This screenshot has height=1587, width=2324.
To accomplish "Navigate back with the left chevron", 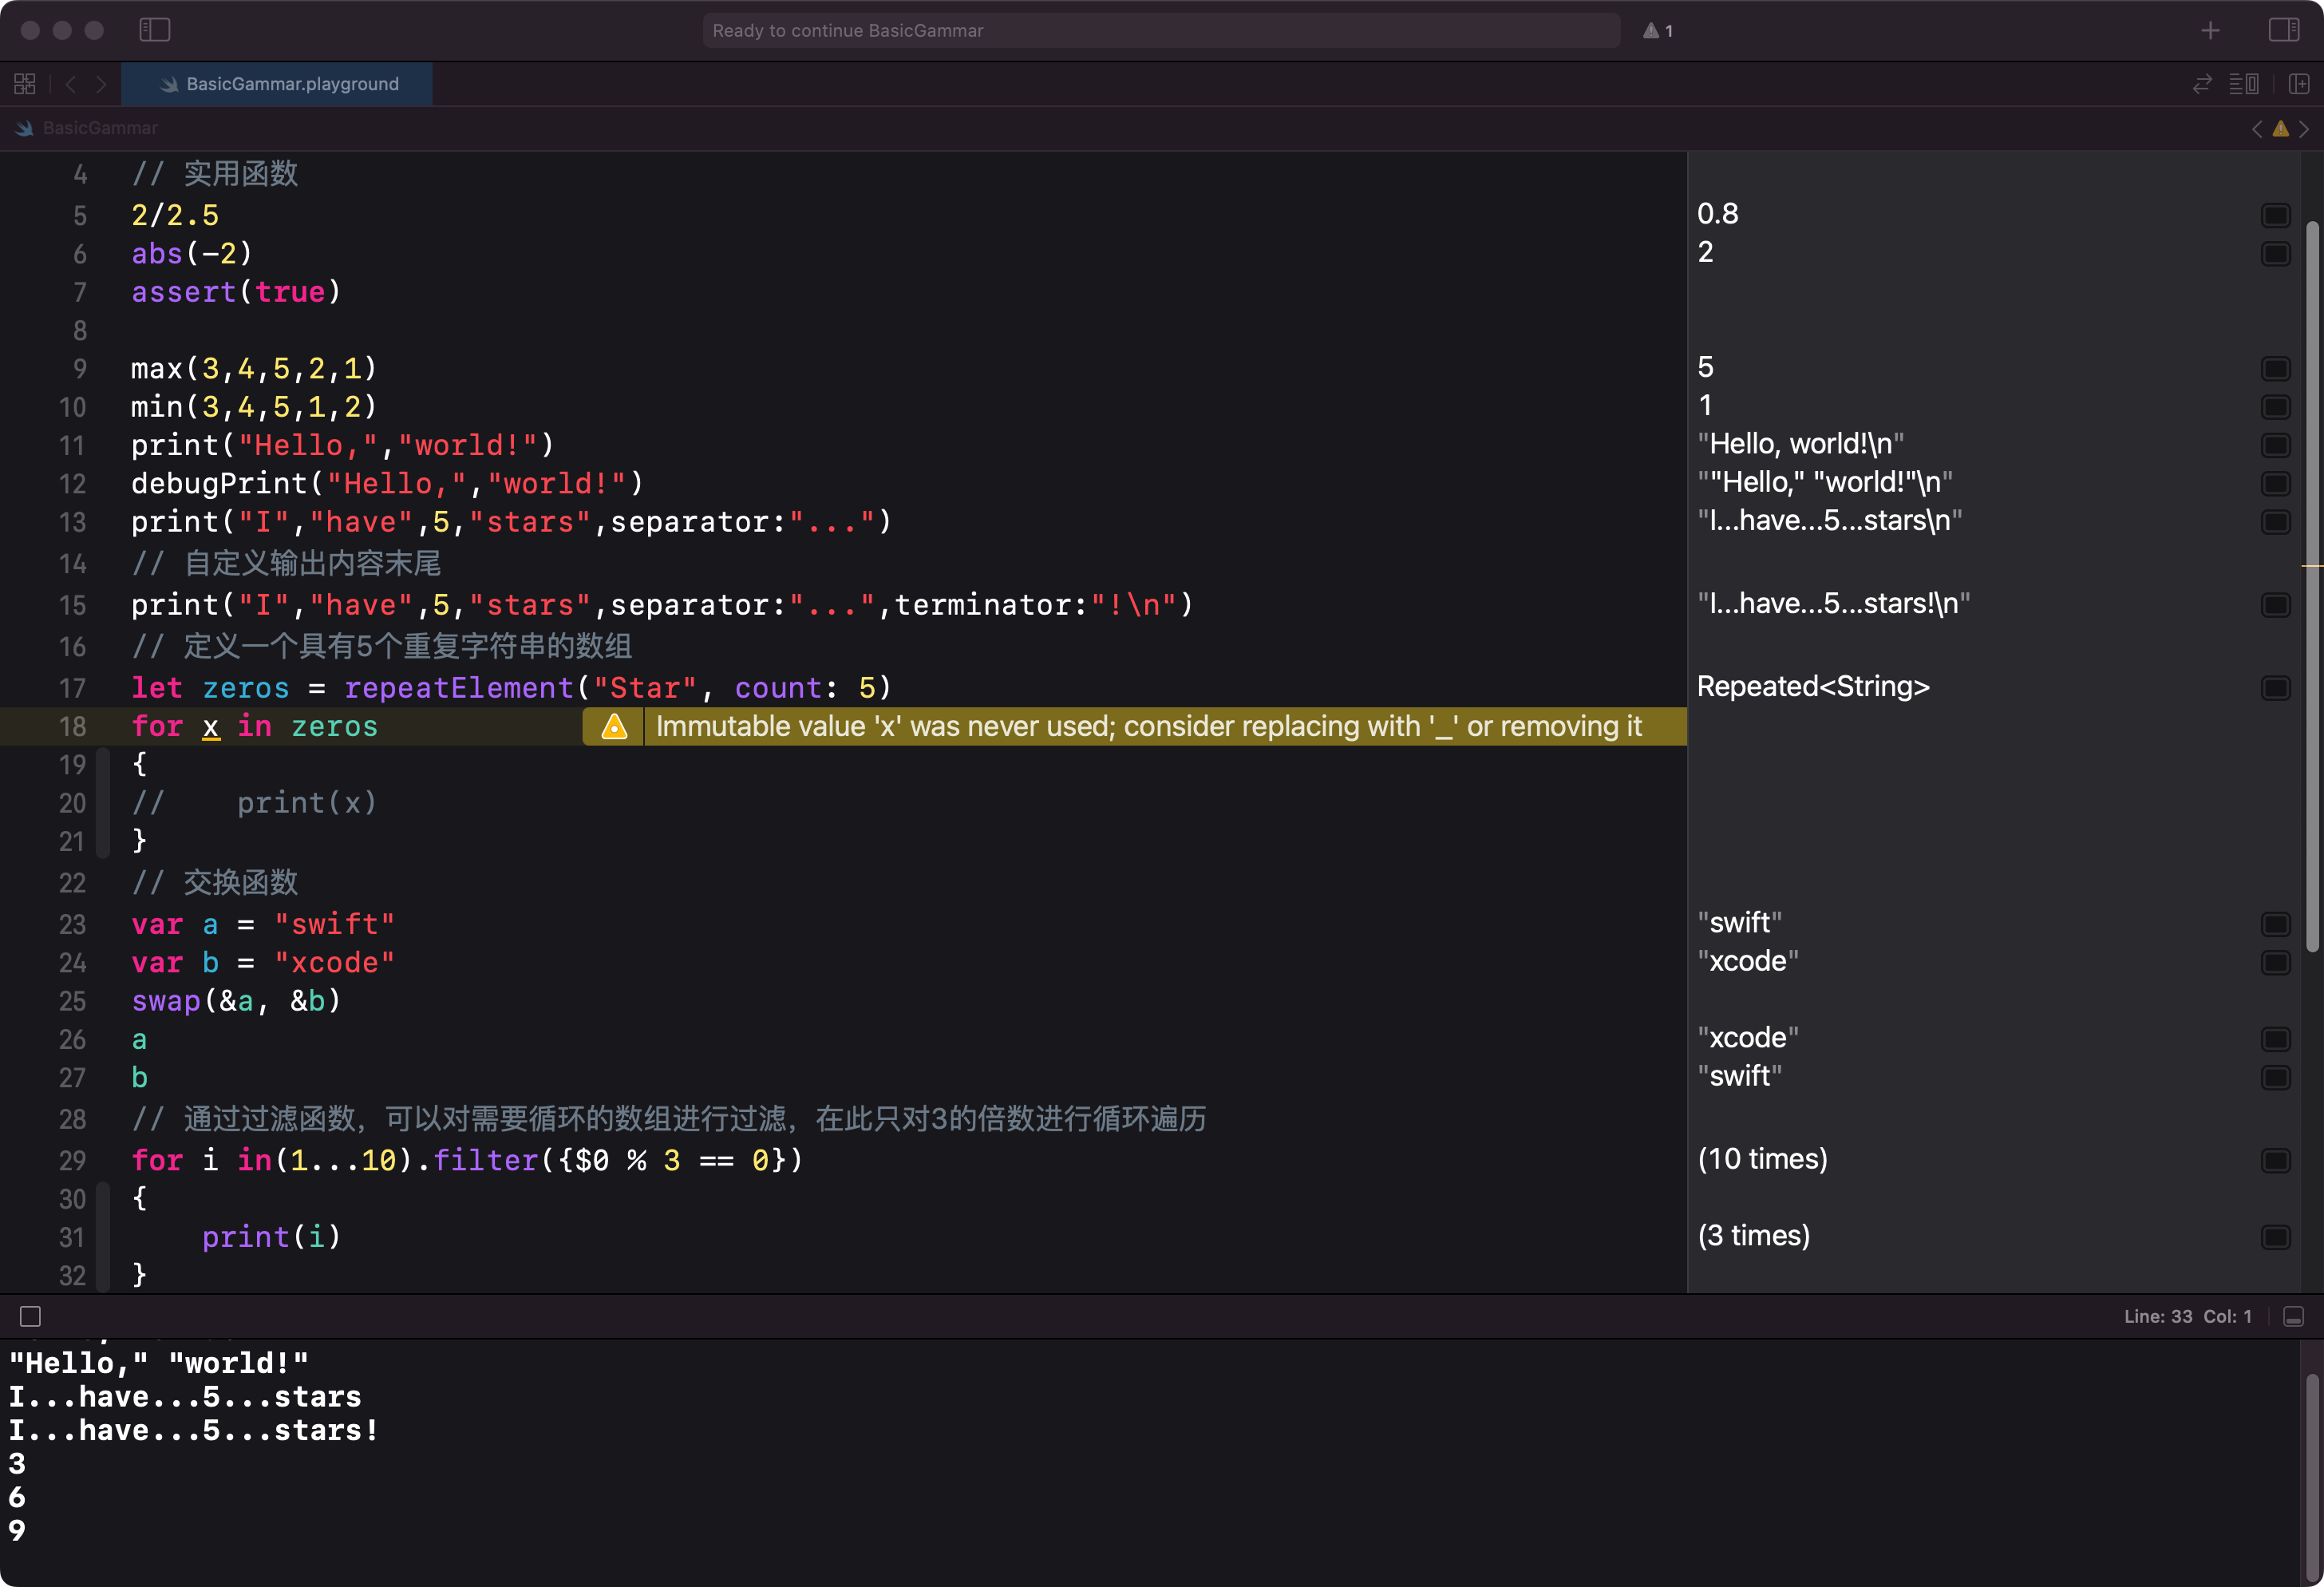I will point(70,84).
